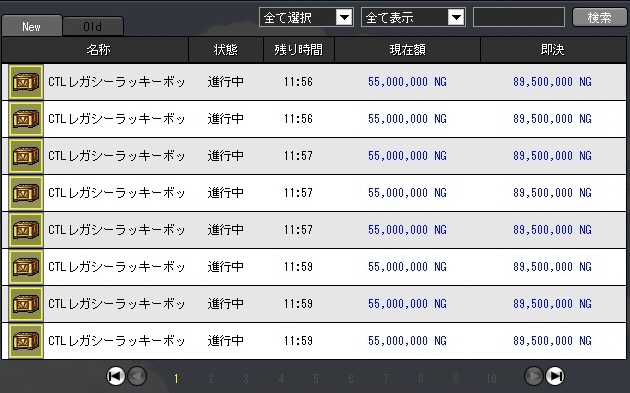The image size is (630, 393).
Task: Sort by 現在額 column header
Action: 407,50
